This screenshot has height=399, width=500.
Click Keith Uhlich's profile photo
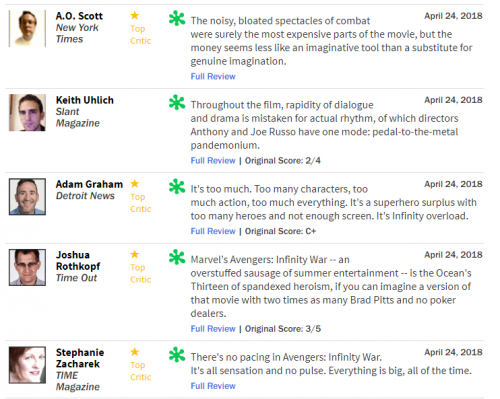point(27,112)
